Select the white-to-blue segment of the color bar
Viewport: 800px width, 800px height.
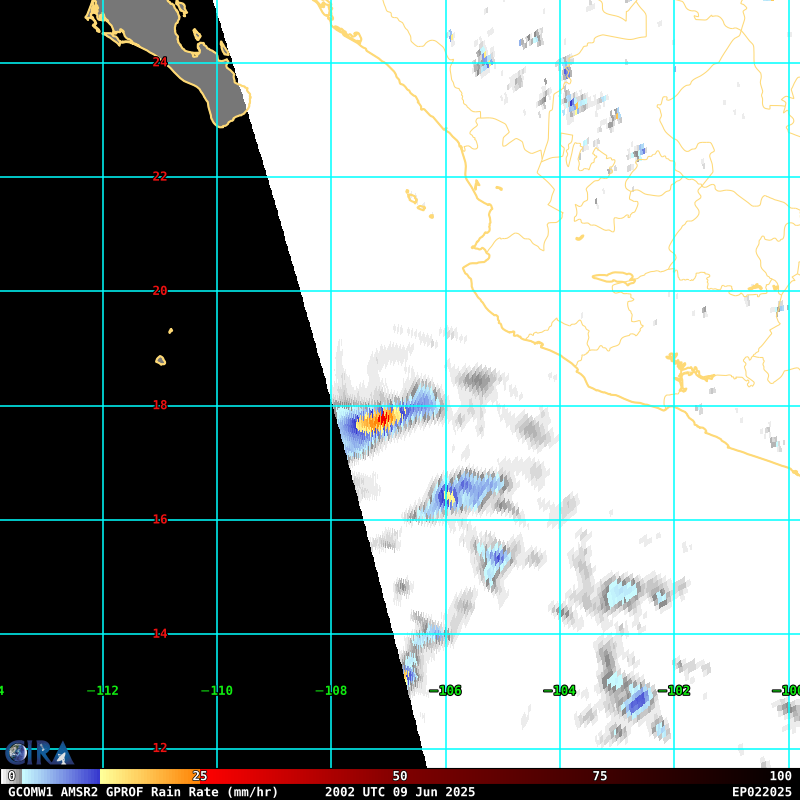(x=60, y=776)
